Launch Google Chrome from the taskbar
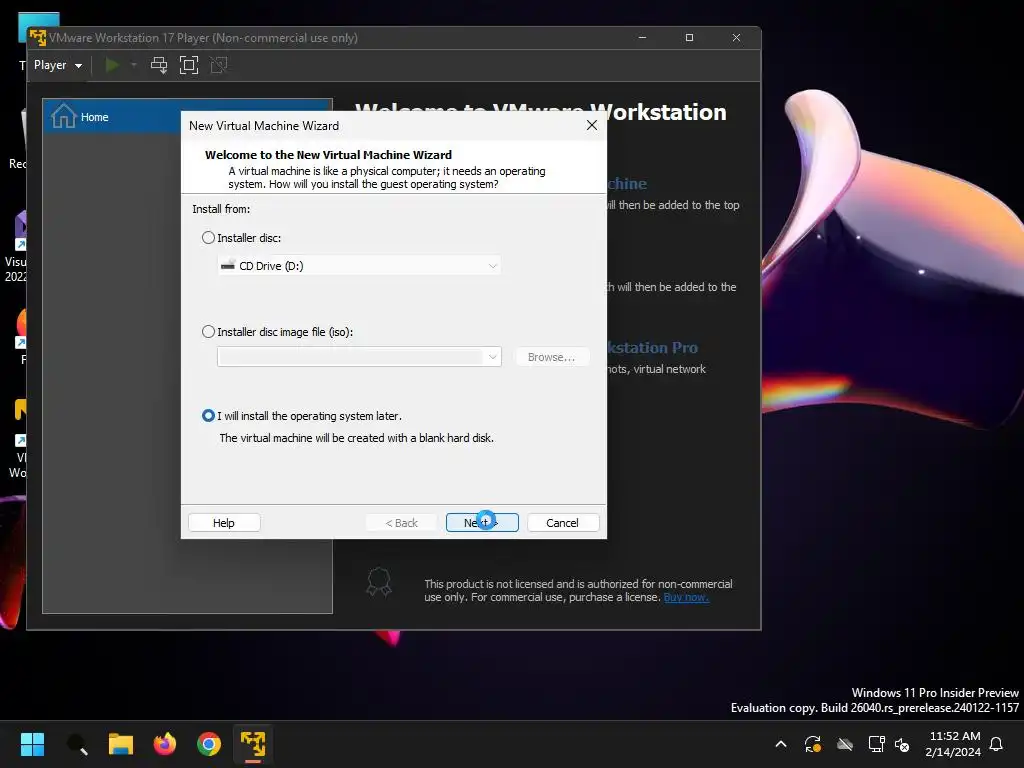1024x768 pixels. (x=209, y=744)
